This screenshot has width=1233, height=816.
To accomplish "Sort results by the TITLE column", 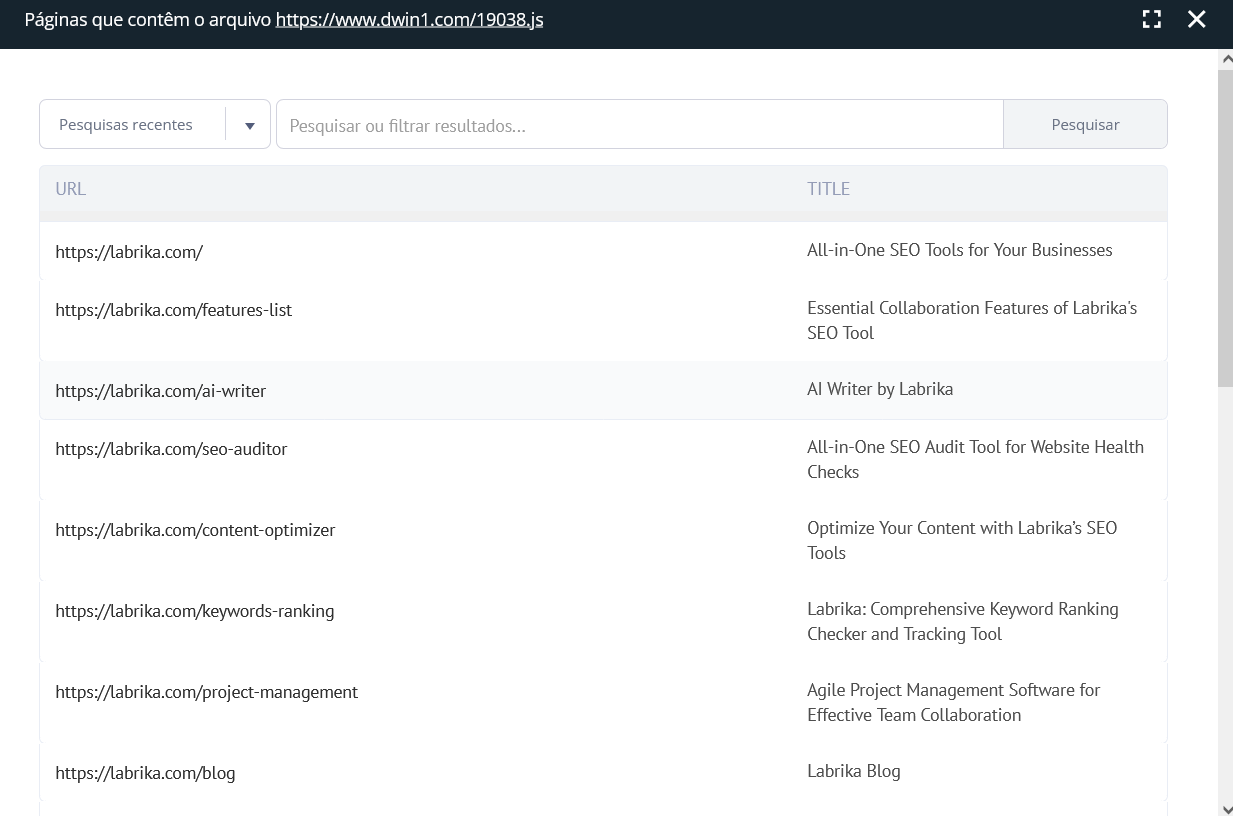I will click(x=828, y=188).
